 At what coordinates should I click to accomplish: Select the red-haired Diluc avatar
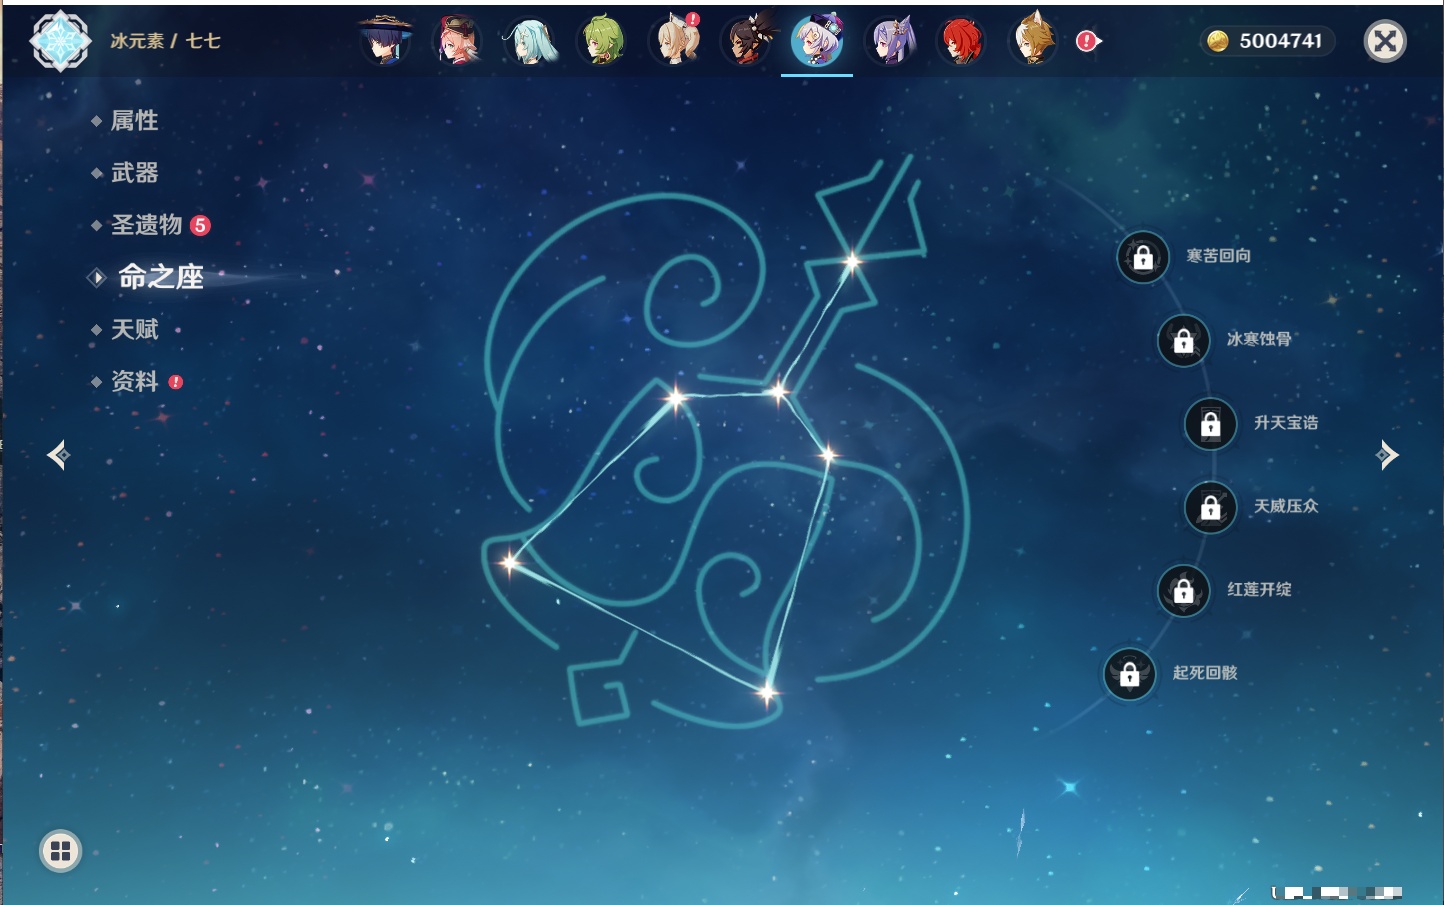(x=962, y=41)
